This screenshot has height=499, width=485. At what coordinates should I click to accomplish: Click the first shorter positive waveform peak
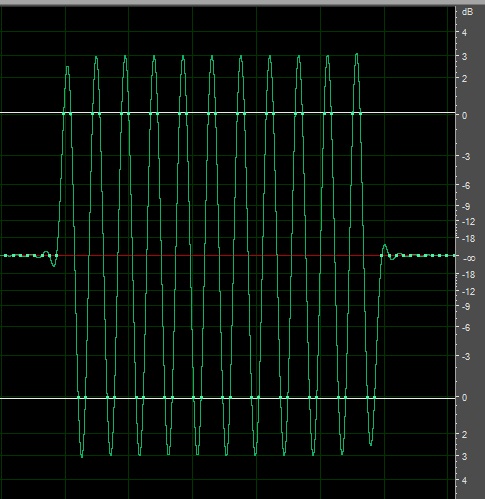67,68
